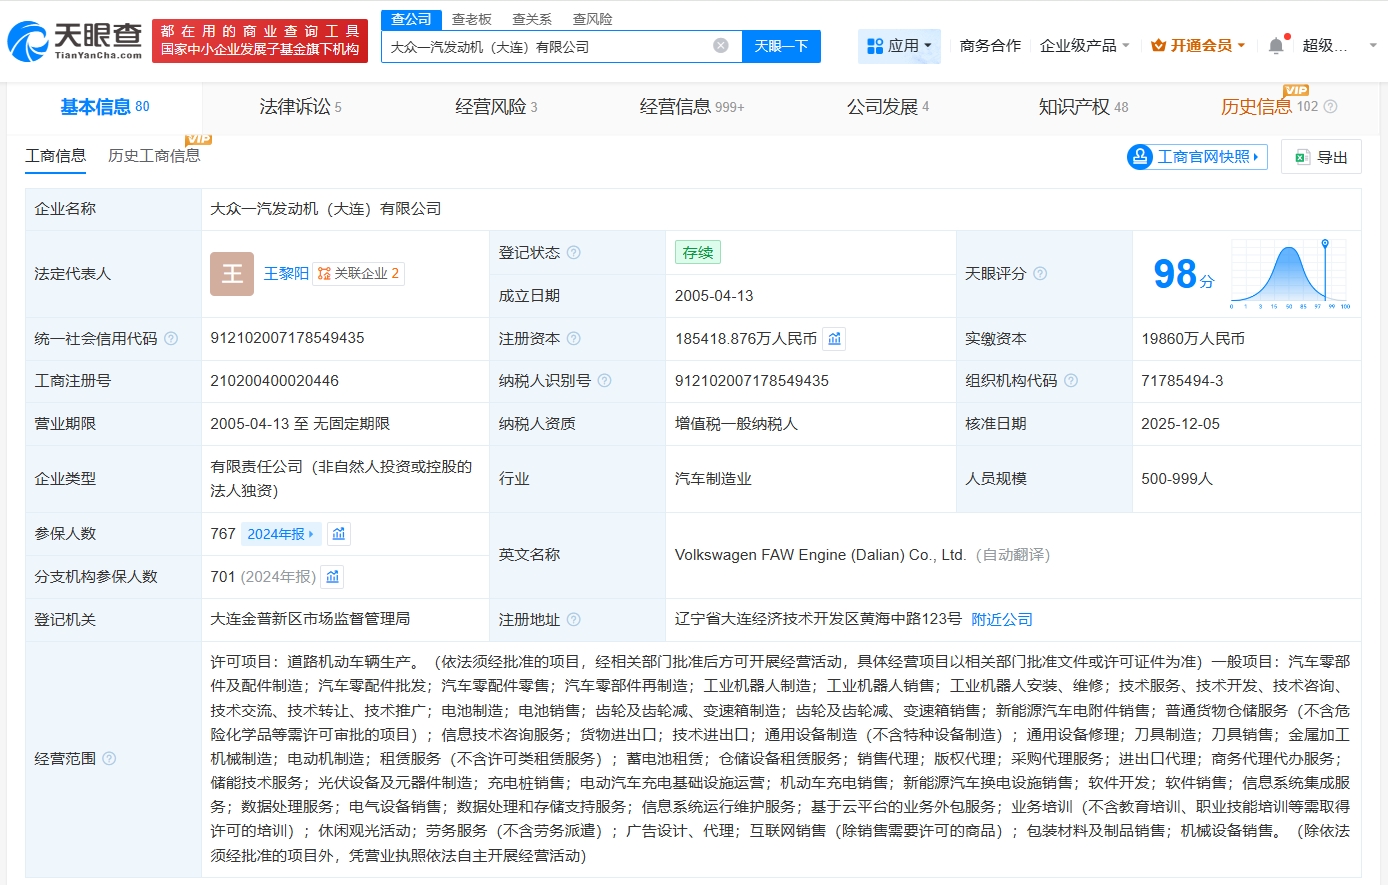Select the 历史工商信息 sub-tab

[x=154, y=156]
